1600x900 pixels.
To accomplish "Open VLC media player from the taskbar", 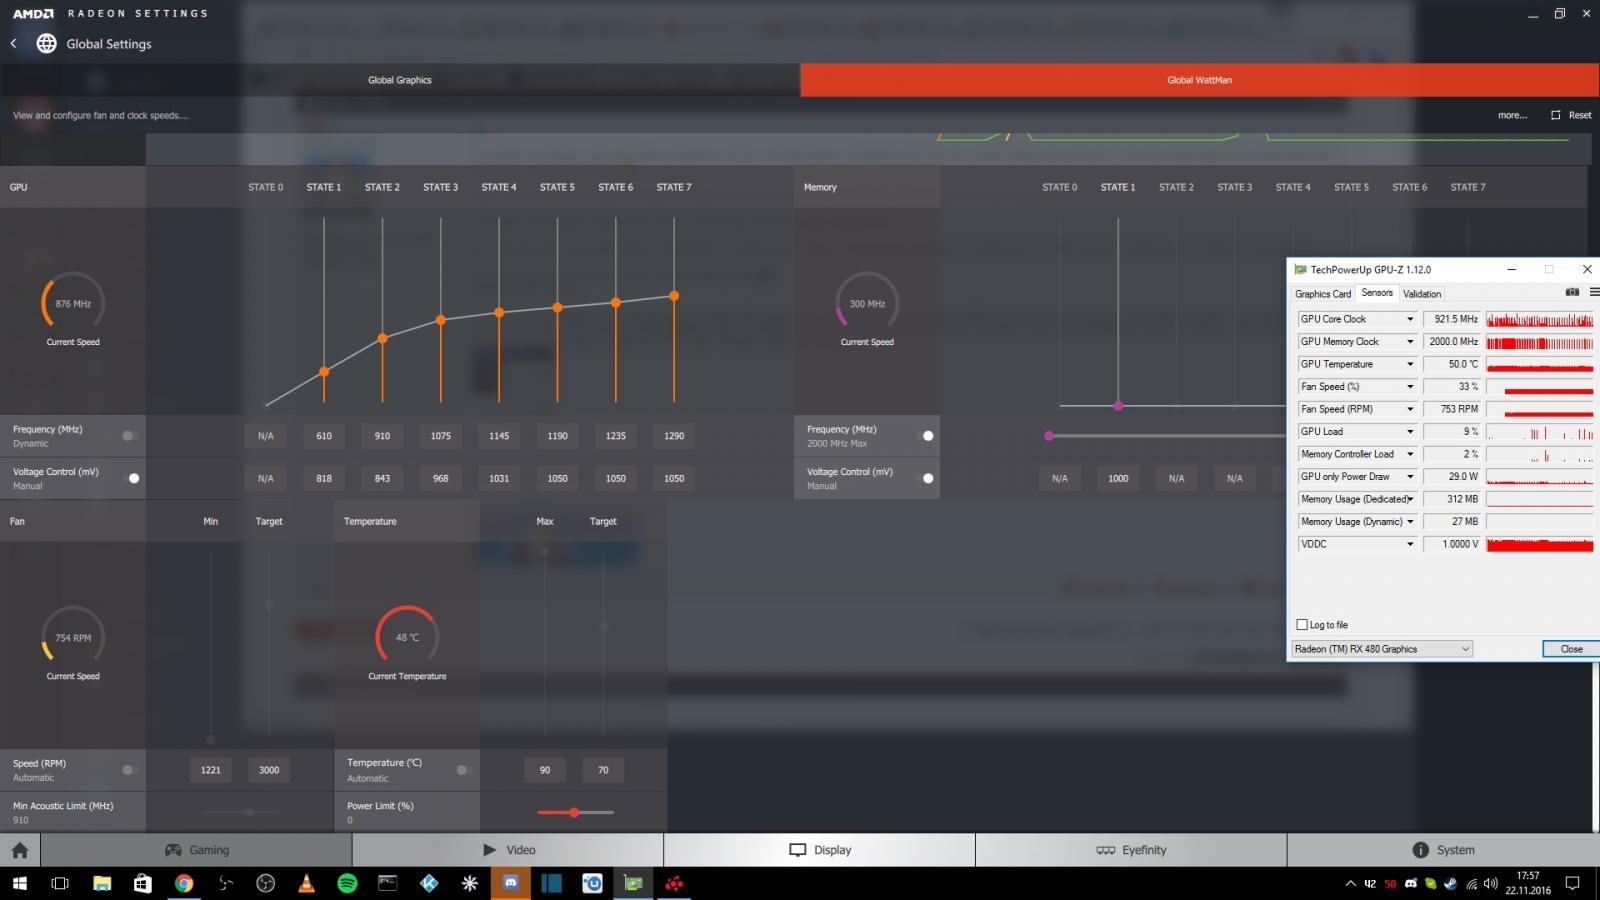I will [306, 883].
